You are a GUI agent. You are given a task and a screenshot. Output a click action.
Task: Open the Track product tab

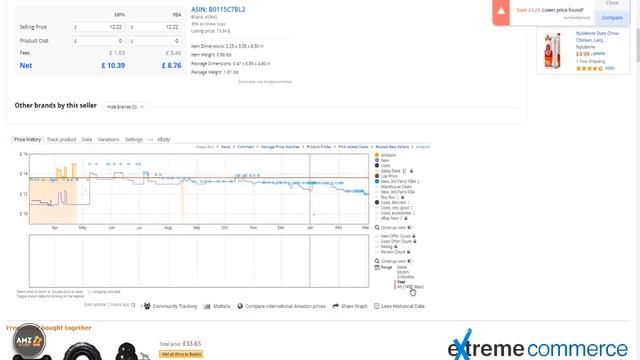click(61, 140)
